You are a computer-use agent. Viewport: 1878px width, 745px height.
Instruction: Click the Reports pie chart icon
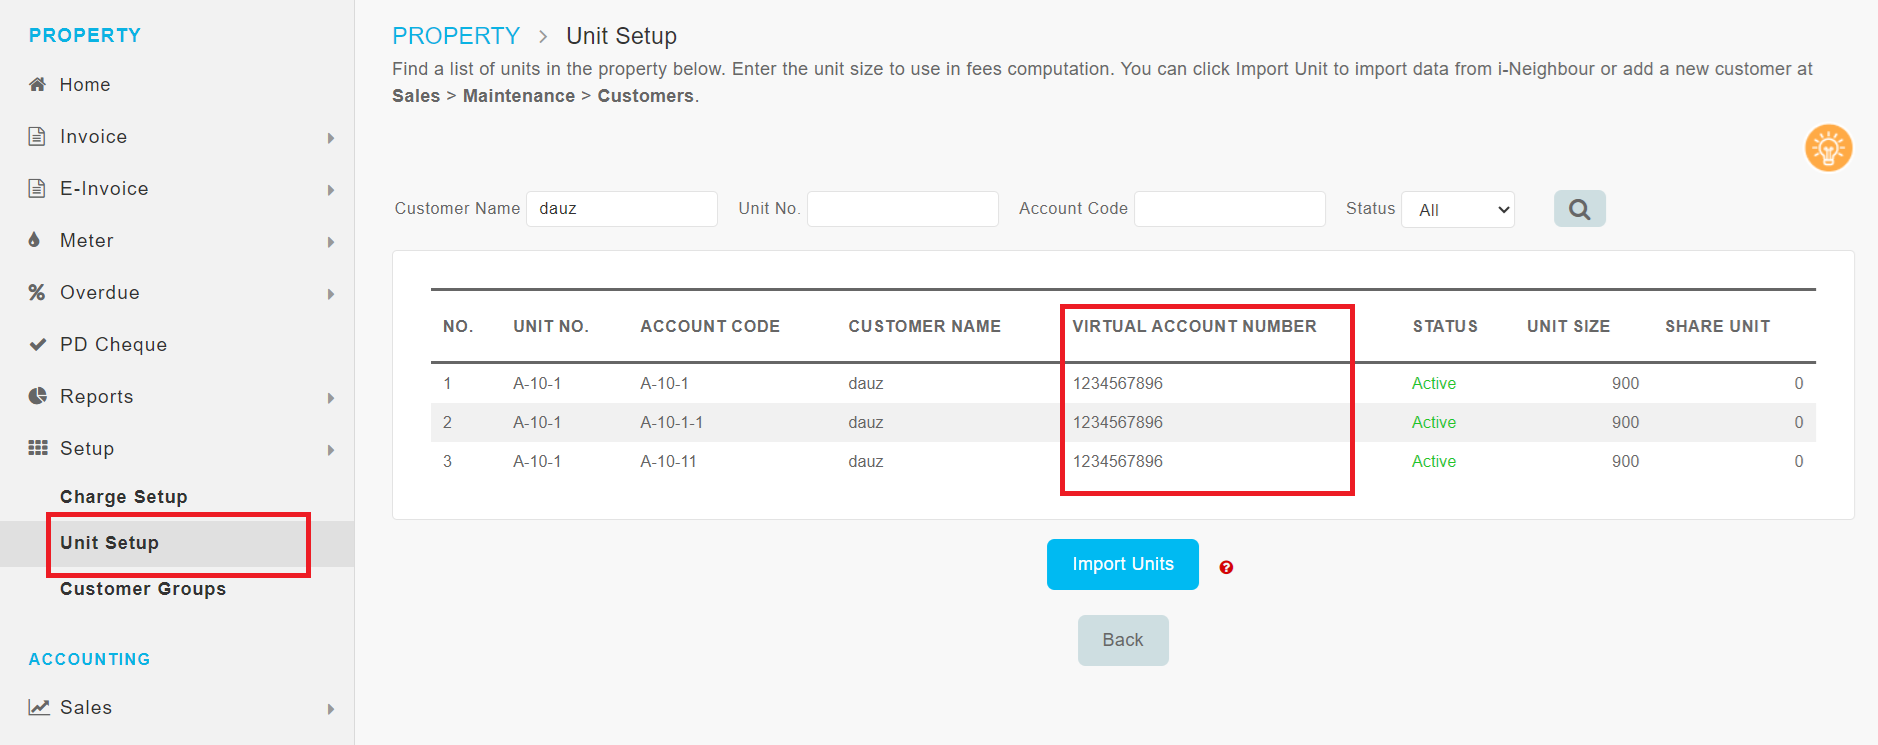(x=37, y=396)
